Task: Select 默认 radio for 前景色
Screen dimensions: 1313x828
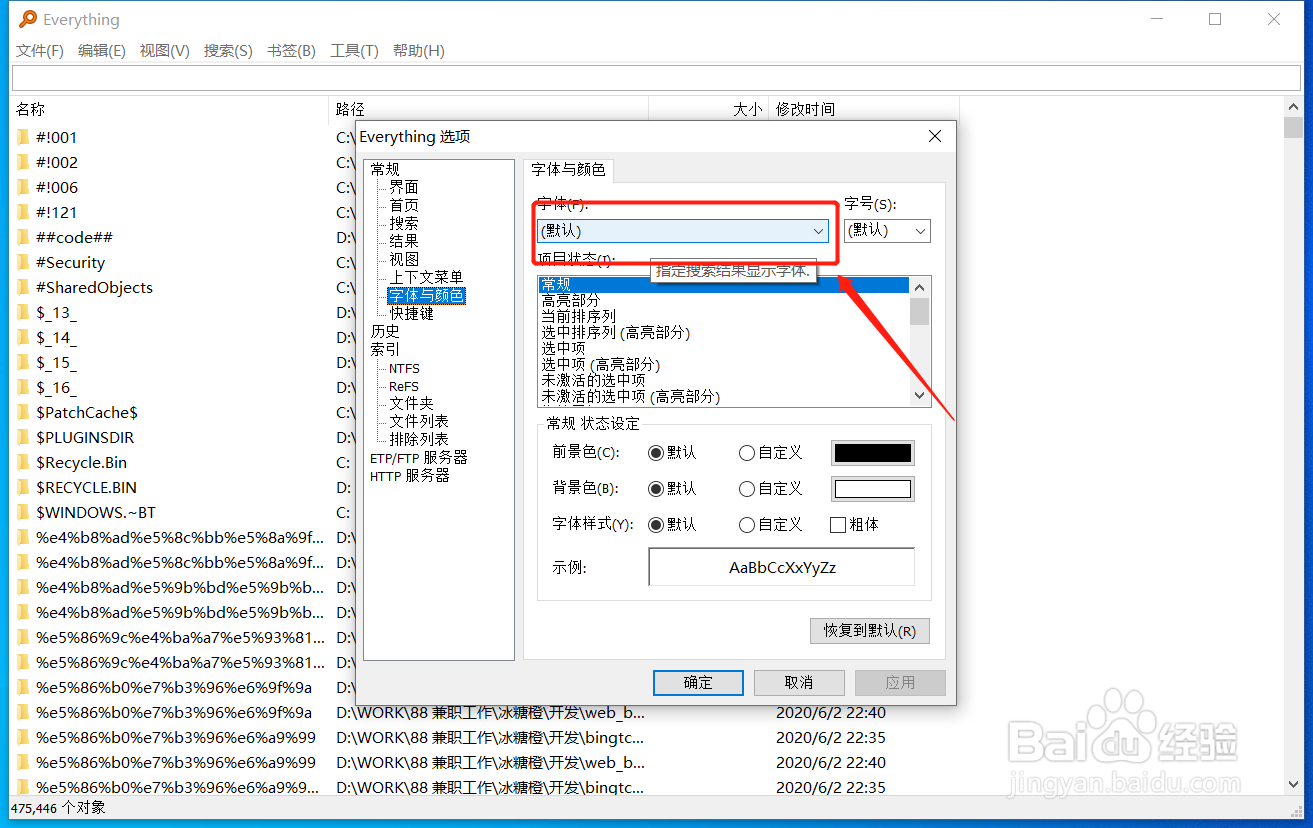Action: [656, 453]
